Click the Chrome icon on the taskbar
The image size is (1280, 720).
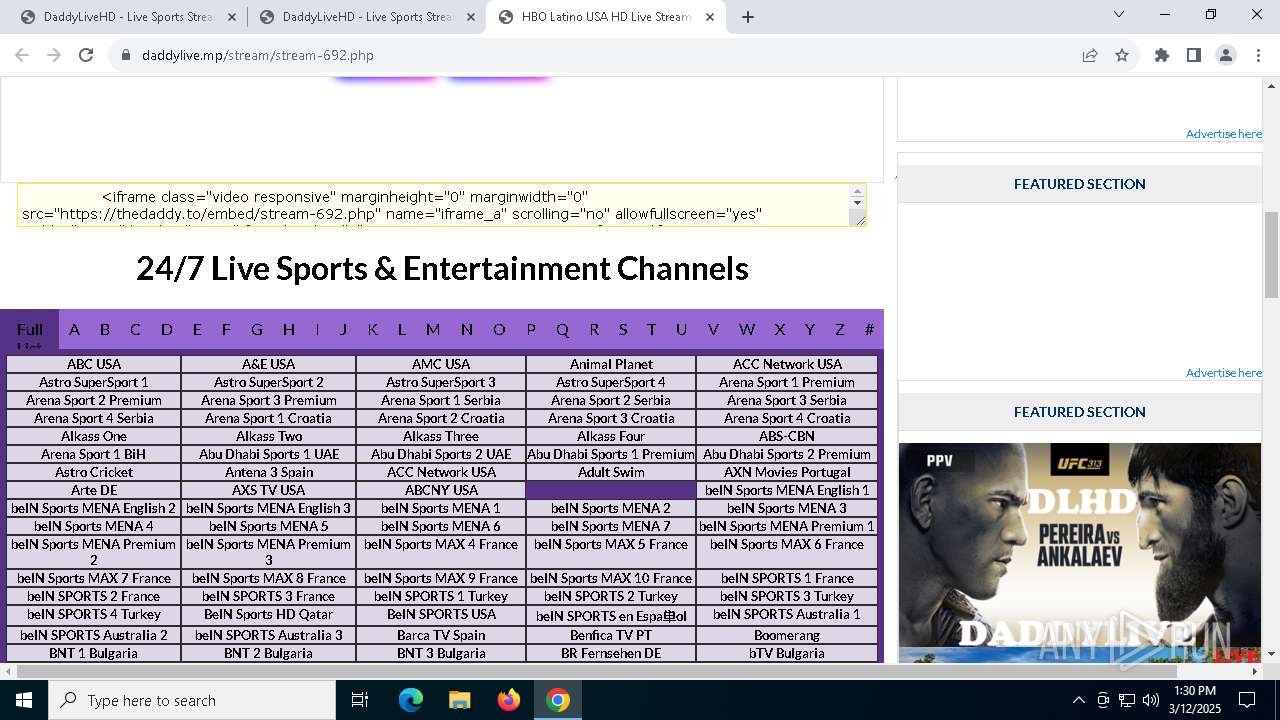click(558, 700)
